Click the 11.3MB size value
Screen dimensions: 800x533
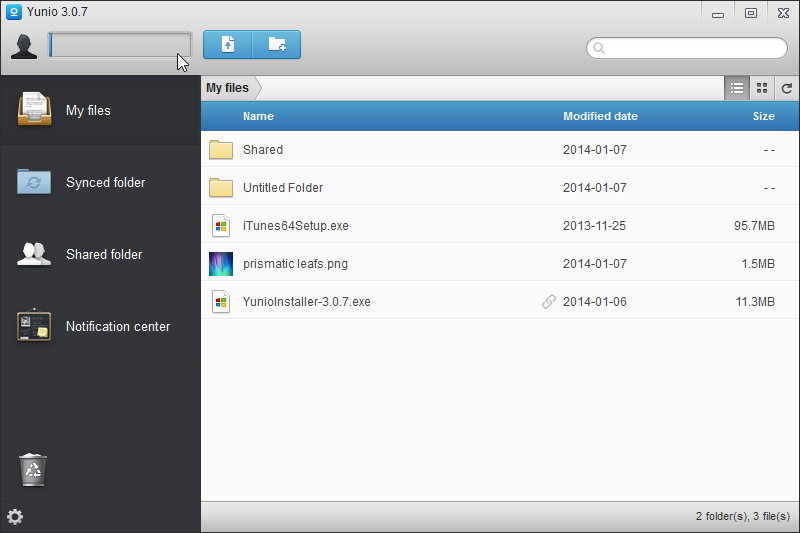(x=755, y=301)
